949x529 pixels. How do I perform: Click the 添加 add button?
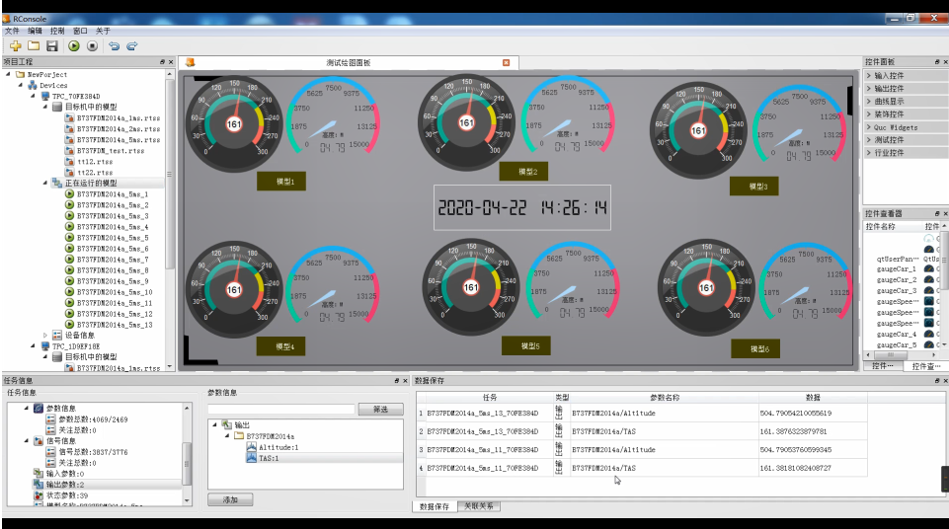222,499
